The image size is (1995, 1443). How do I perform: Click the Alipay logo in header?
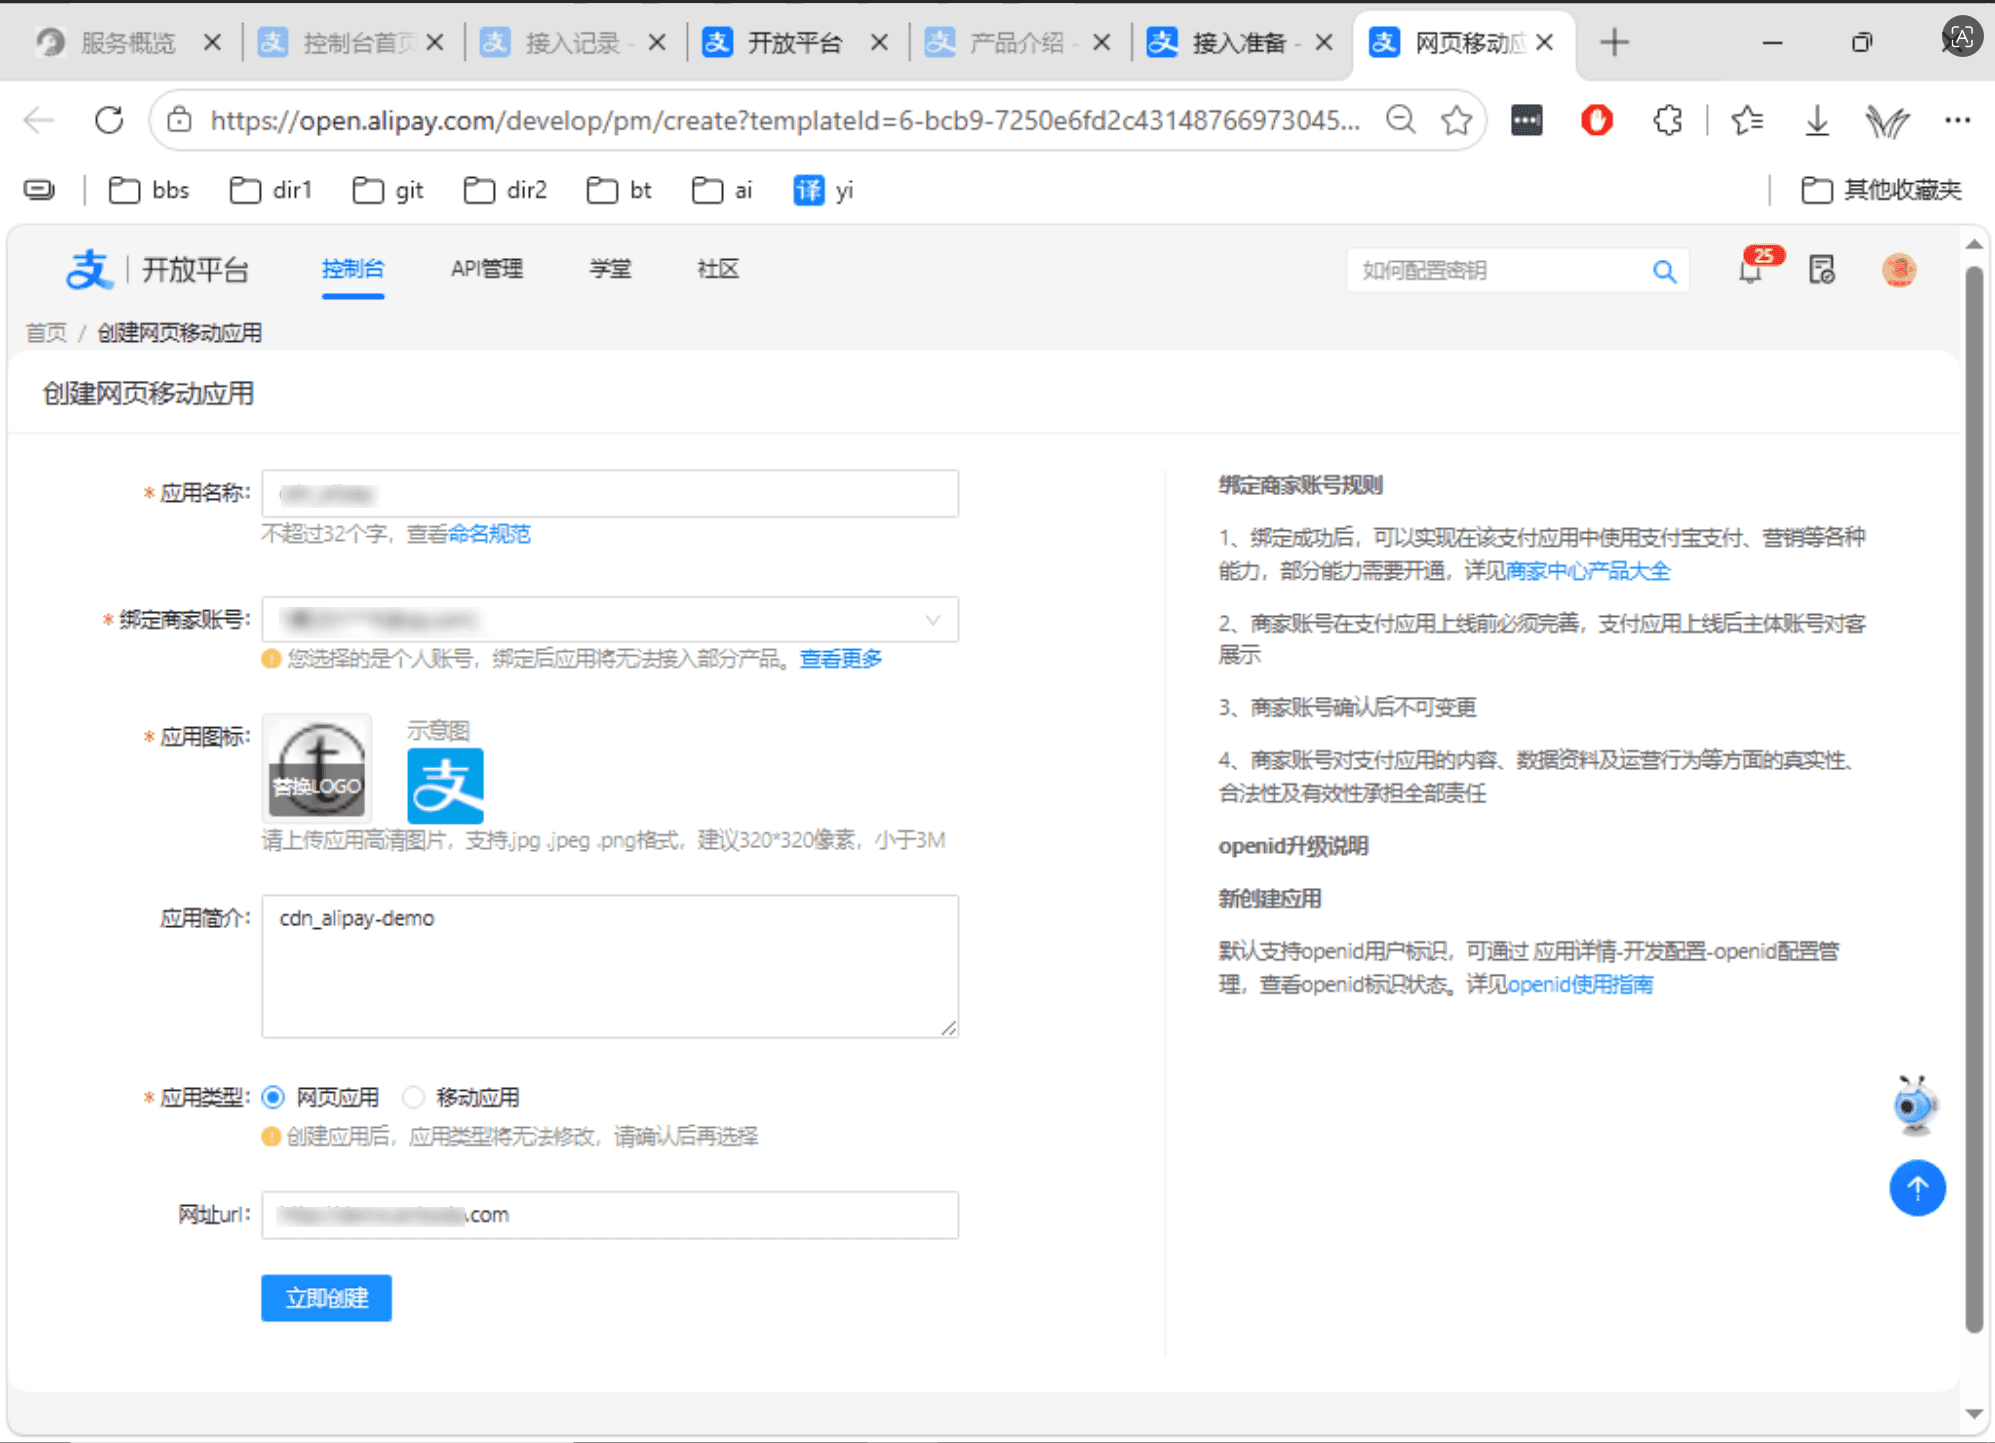pos(88,269)
